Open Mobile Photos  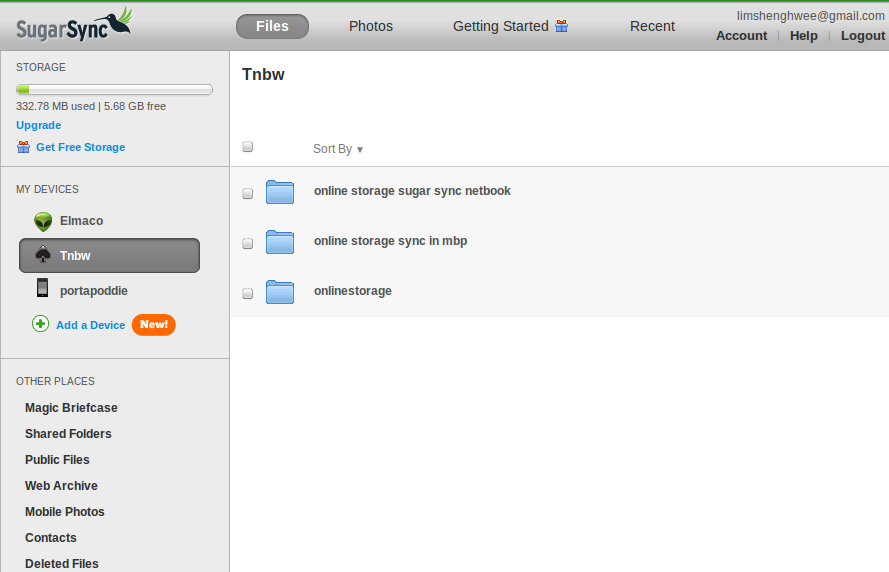65,512
